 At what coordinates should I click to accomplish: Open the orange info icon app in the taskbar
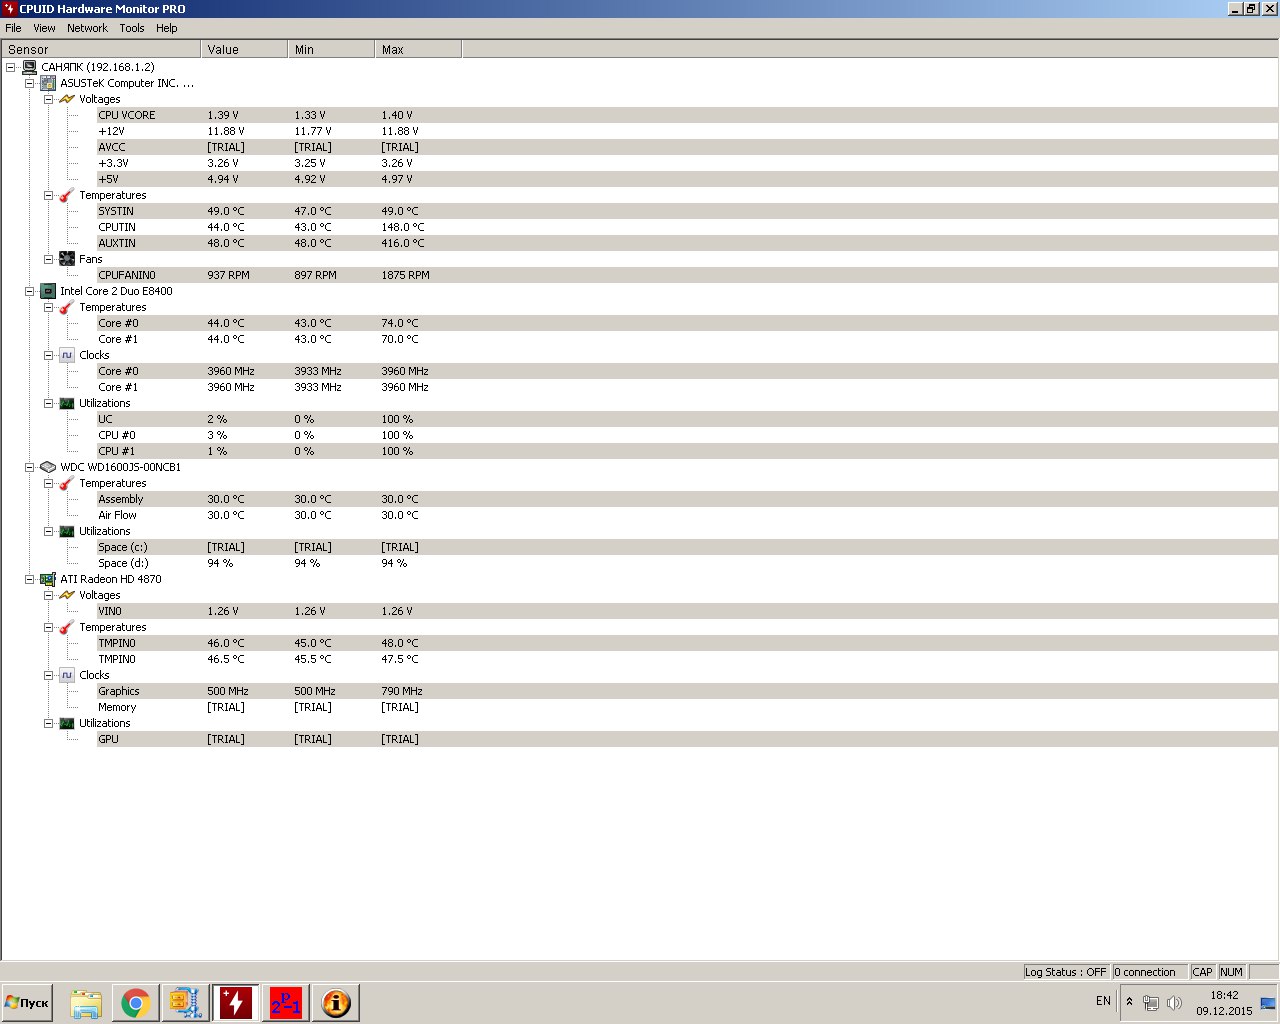click(x=336, y=1003)
